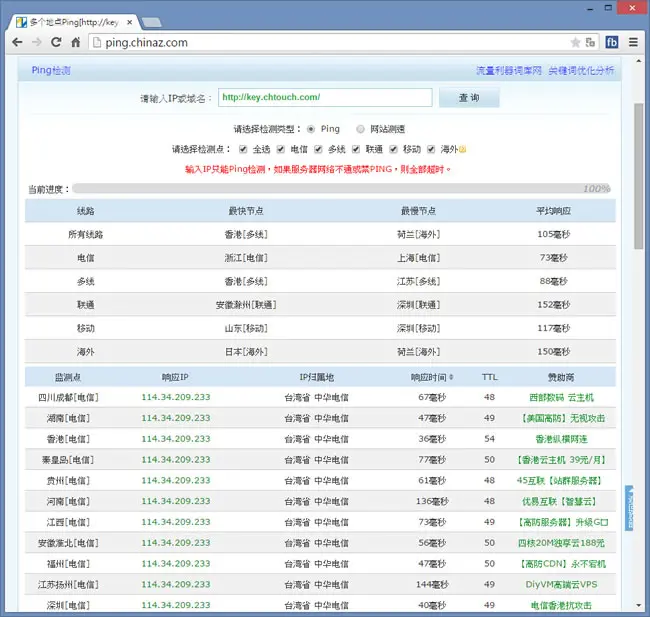Click the progress bar showing 100%
This screenshot has height=617, width=650.
pyautogui.click(x=342, y=189)
